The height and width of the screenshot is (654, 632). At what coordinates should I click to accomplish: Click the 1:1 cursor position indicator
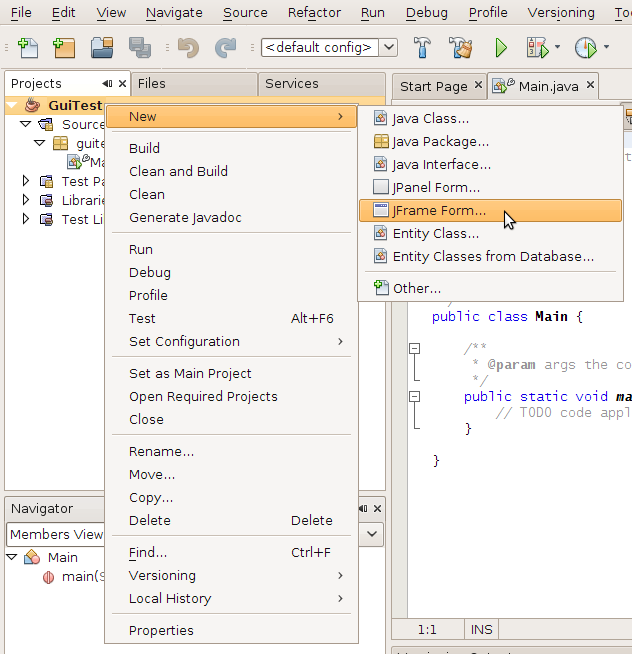click(427, 629)
